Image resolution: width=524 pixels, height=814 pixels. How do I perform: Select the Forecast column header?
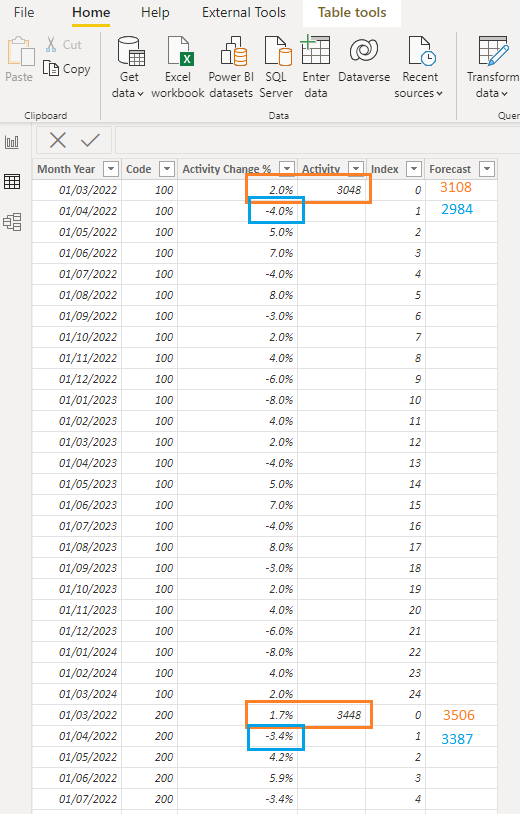point(461,169)
